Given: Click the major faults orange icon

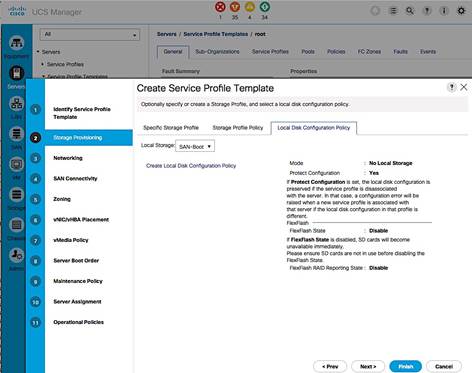Looking at the screenshot, I should point(235,7).
